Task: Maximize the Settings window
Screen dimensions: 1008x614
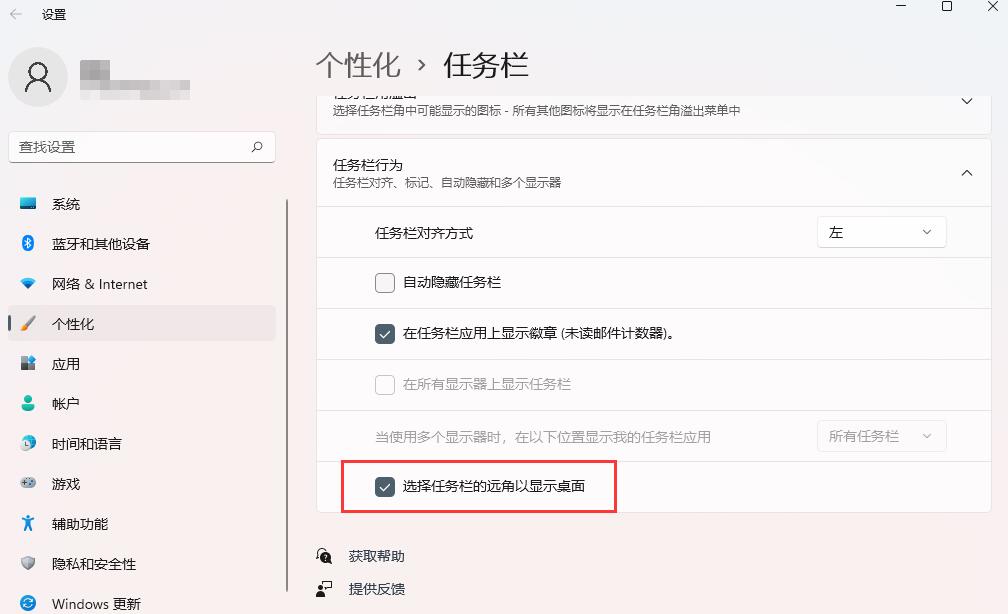Action: (x=947, y=6)
